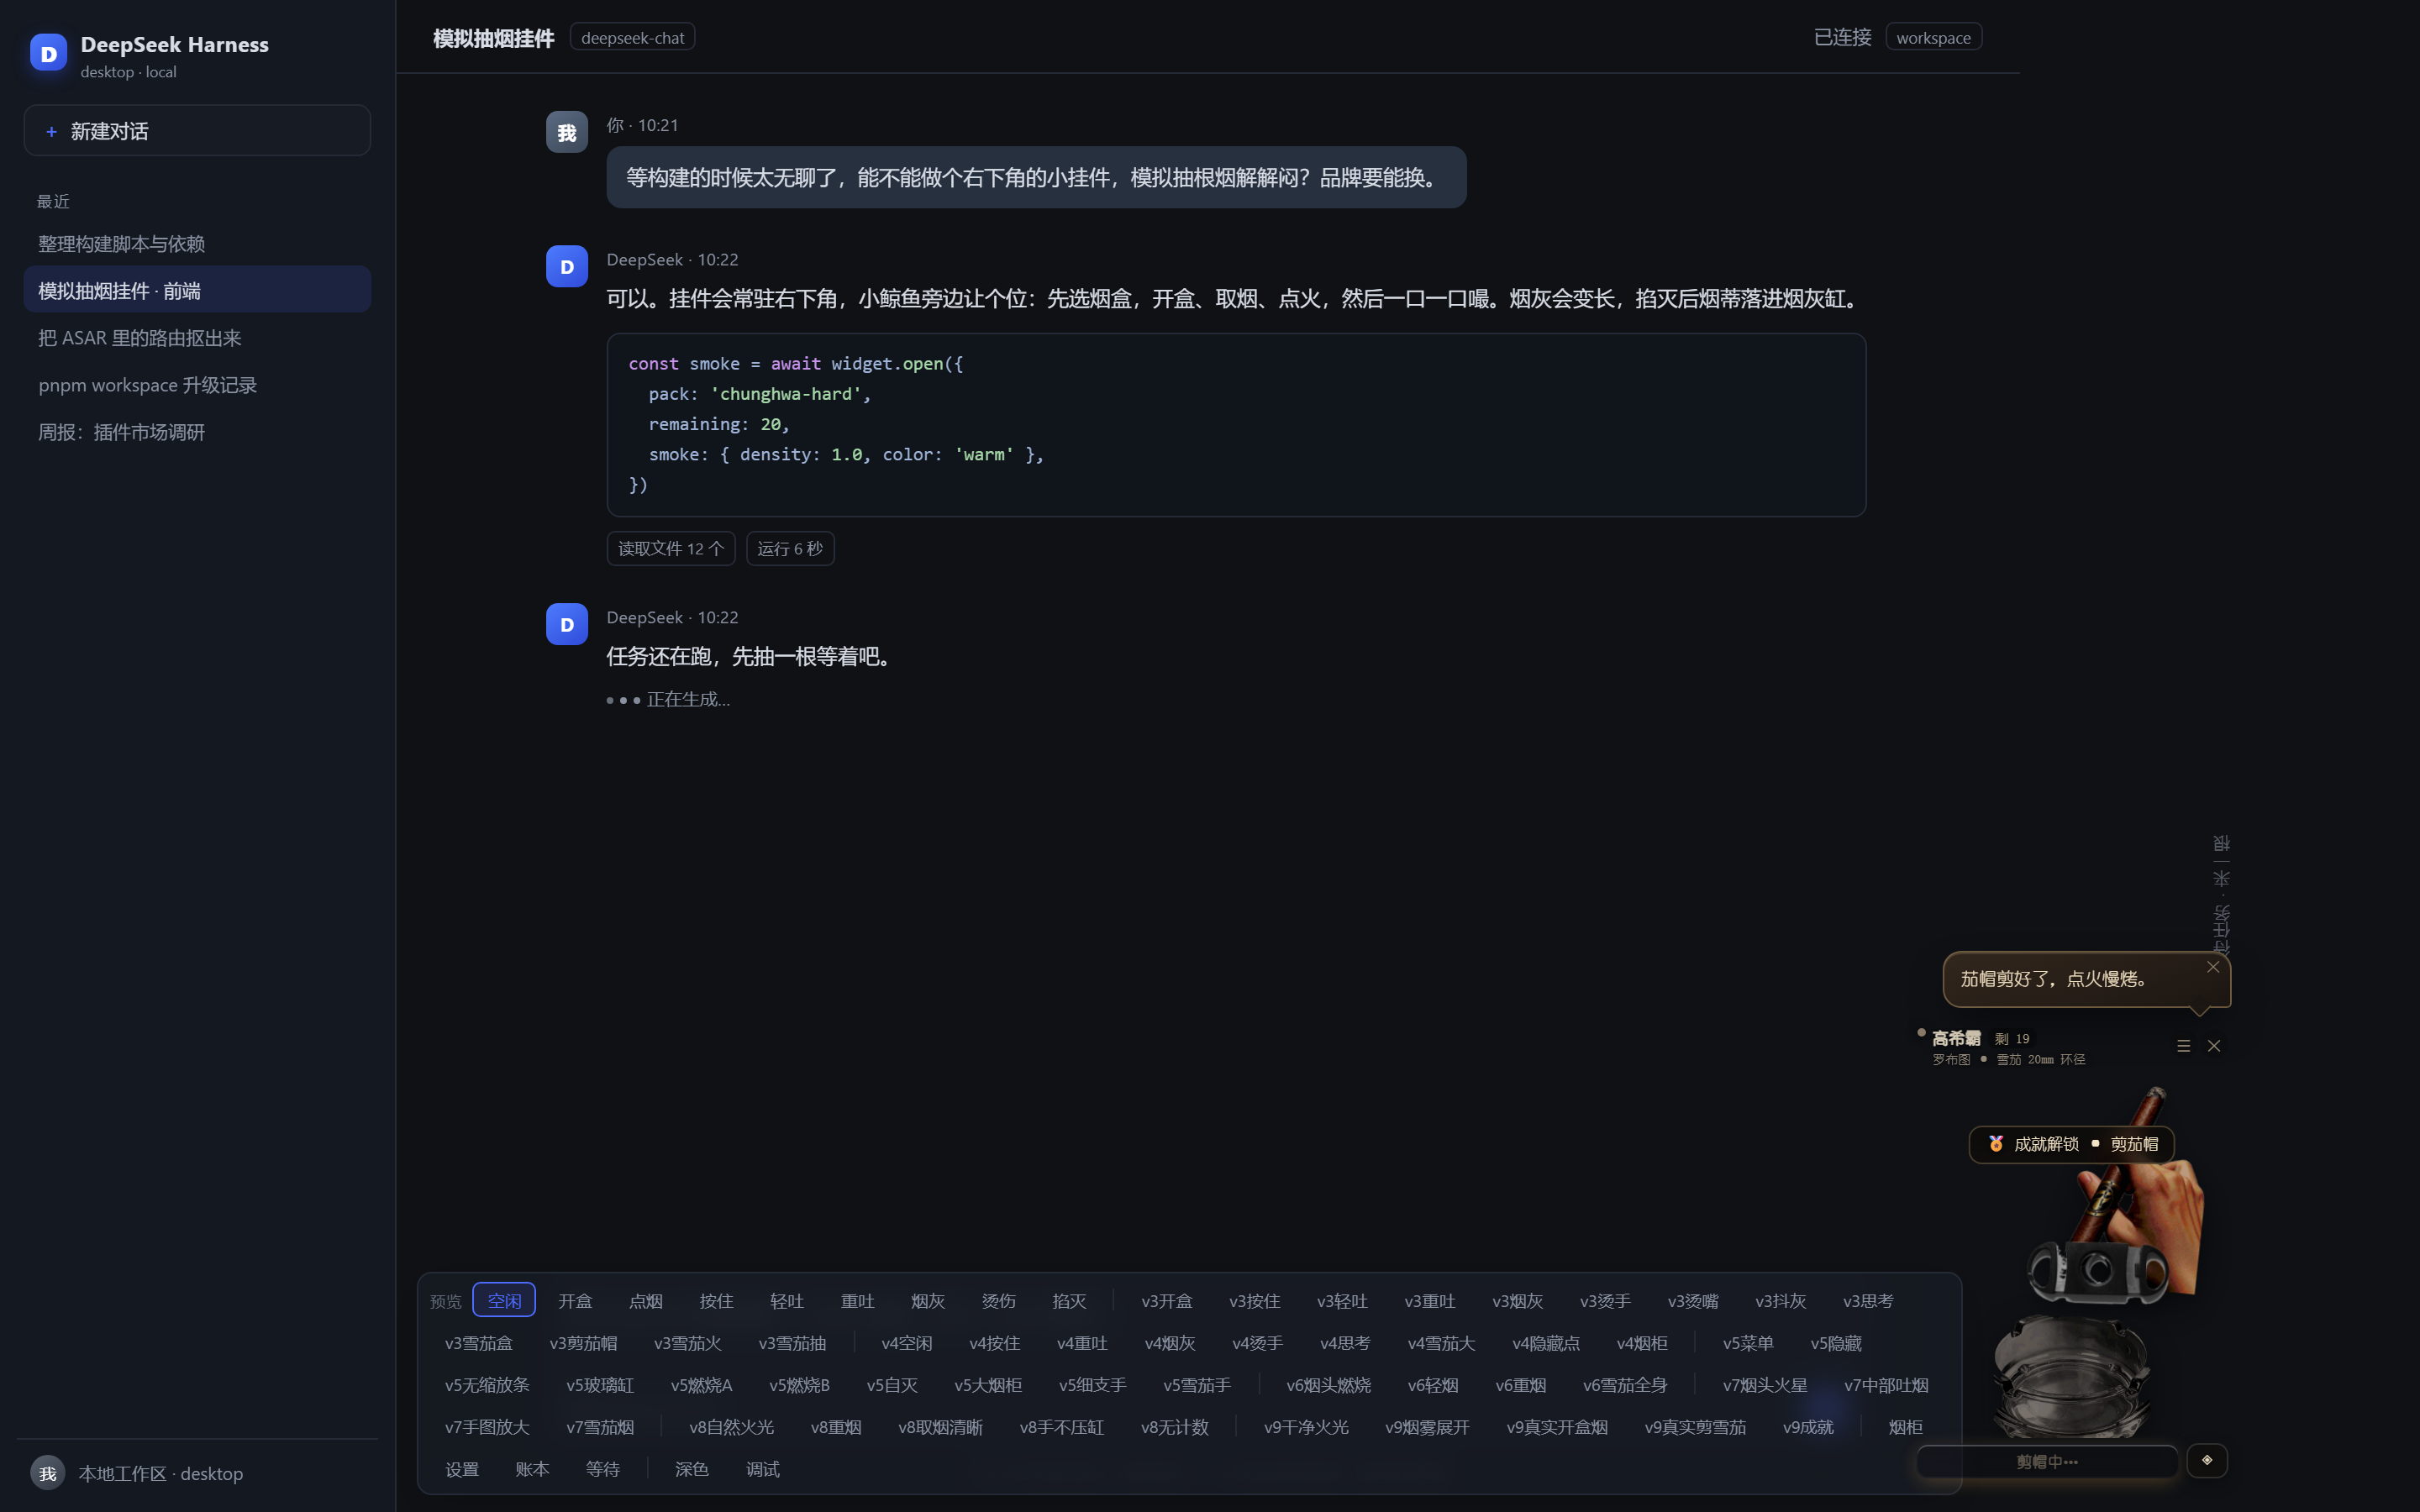
Task: Click the 成就解锁 medal icon
Action: click(1995, 1143)
